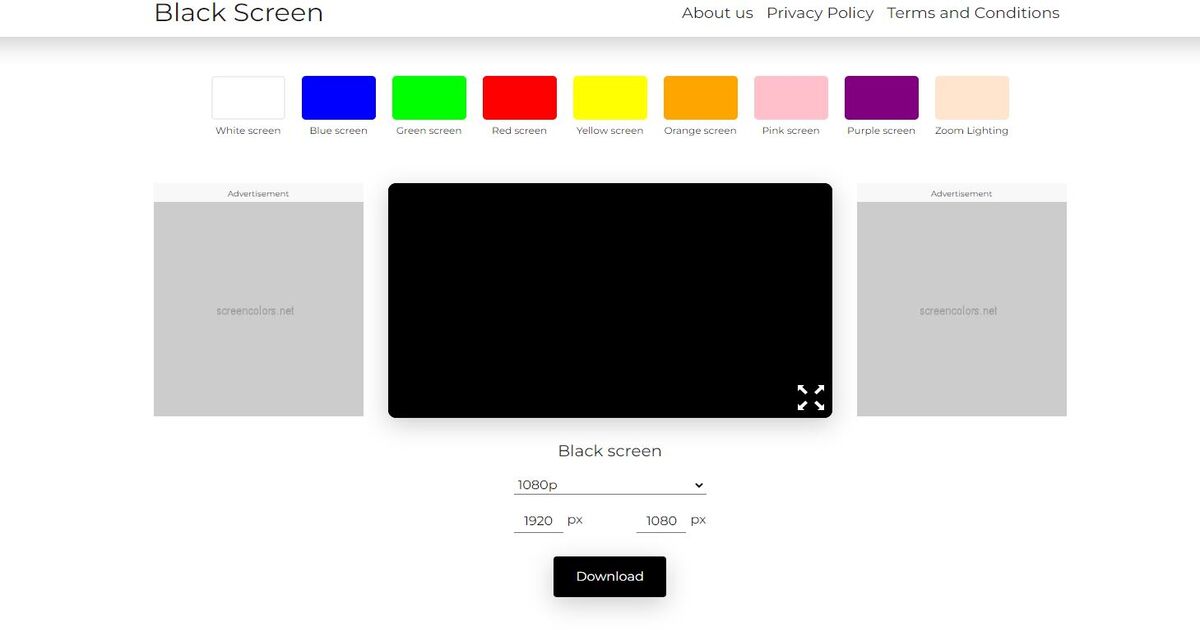Edit the 1080 height field
Viewport: 1200px width, 630px height.
pyautogui.click(x=661, y=520)
